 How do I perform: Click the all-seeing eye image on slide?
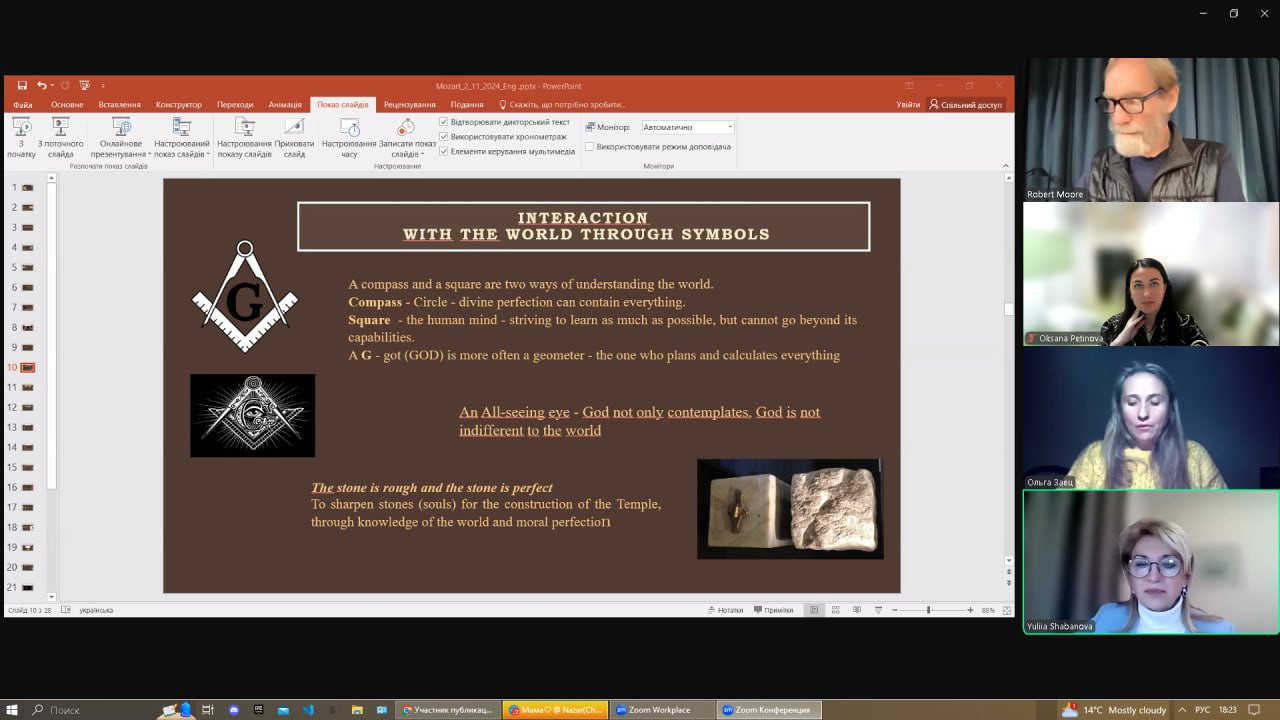coord(253,416)
